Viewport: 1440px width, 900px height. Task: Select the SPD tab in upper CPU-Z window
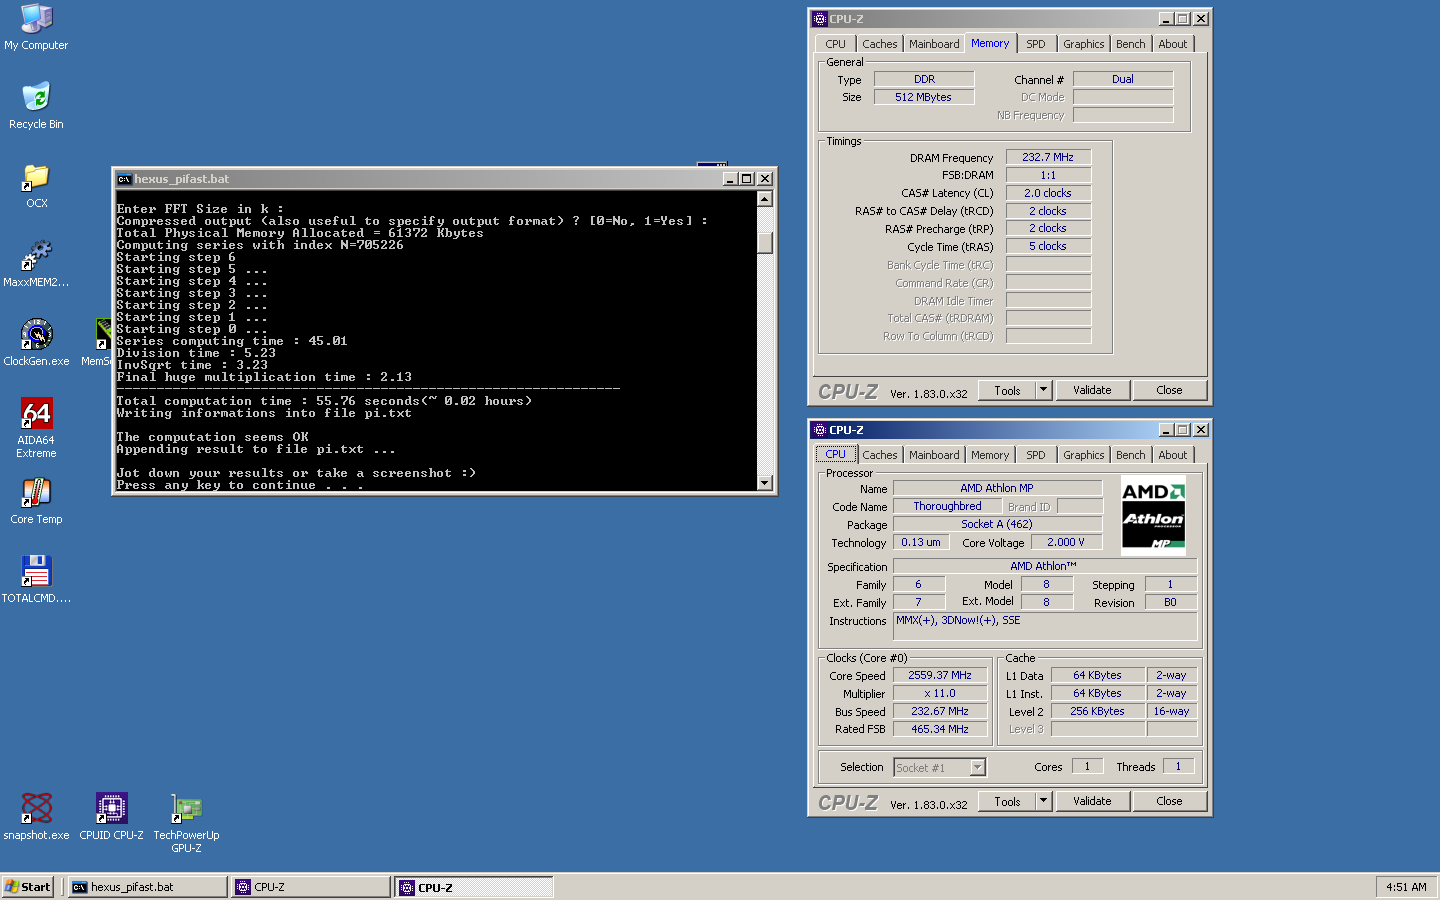1036,44
